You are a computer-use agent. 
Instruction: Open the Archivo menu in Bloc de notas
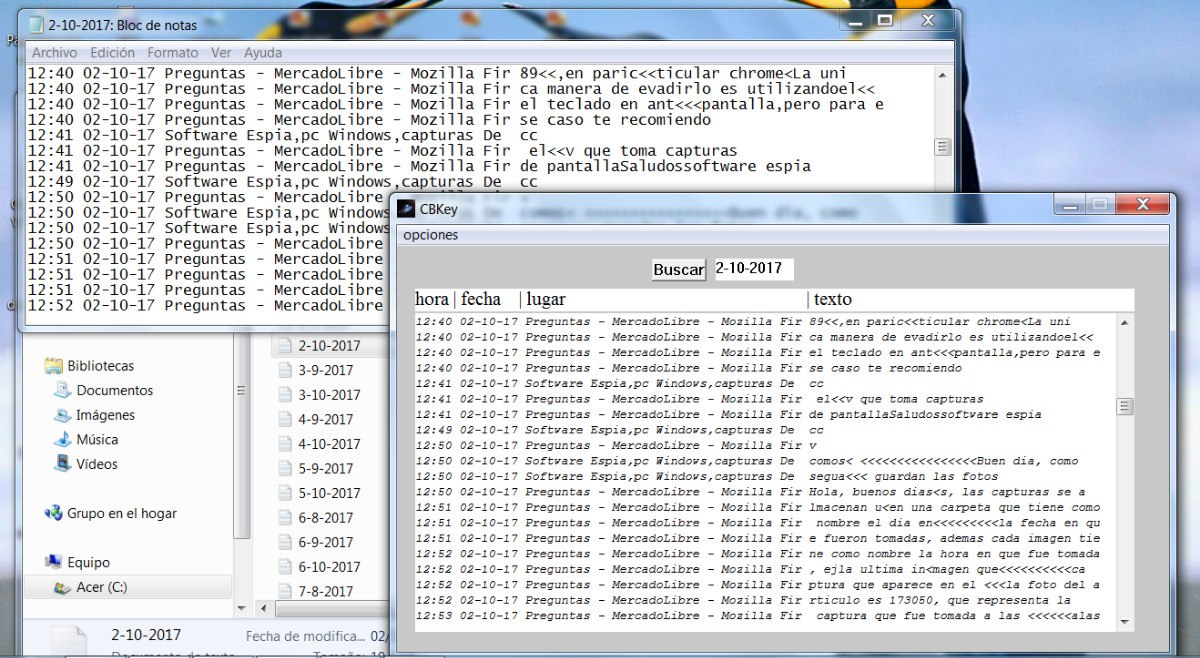54,52
